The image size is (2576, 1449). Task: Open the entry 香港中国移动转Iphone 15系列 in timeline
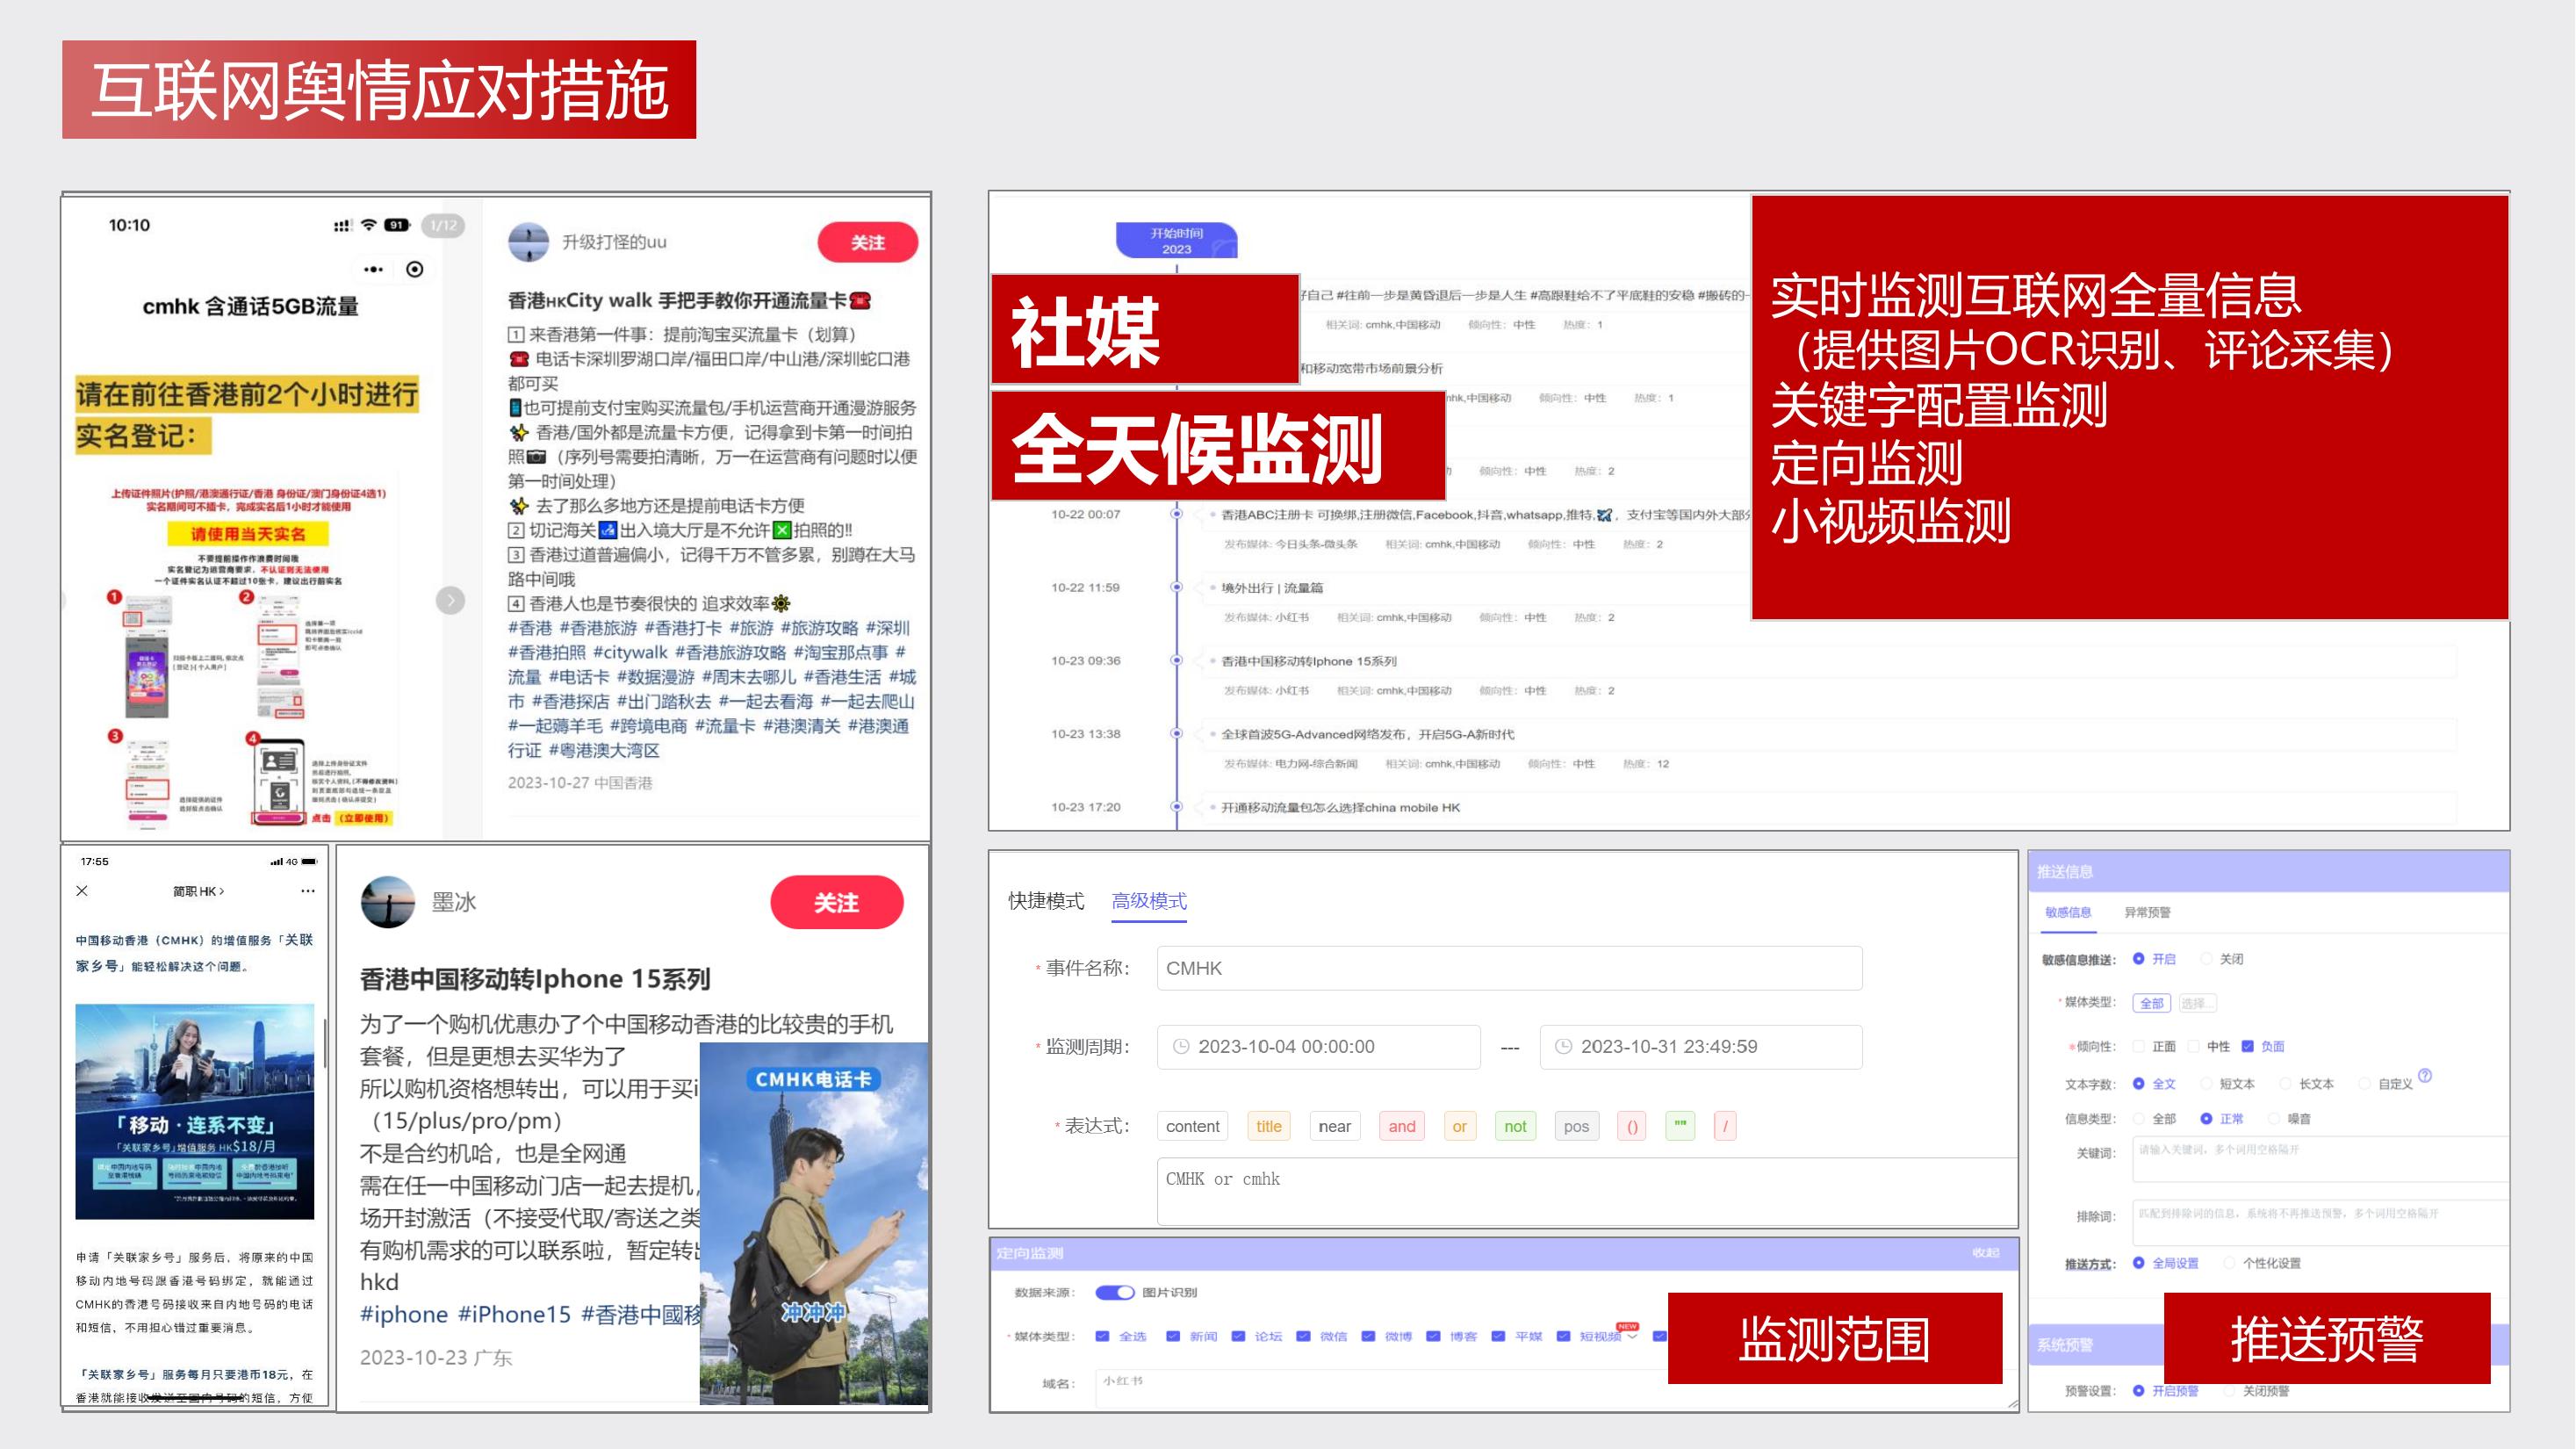pyautogui.click(x=1309, y=661)
